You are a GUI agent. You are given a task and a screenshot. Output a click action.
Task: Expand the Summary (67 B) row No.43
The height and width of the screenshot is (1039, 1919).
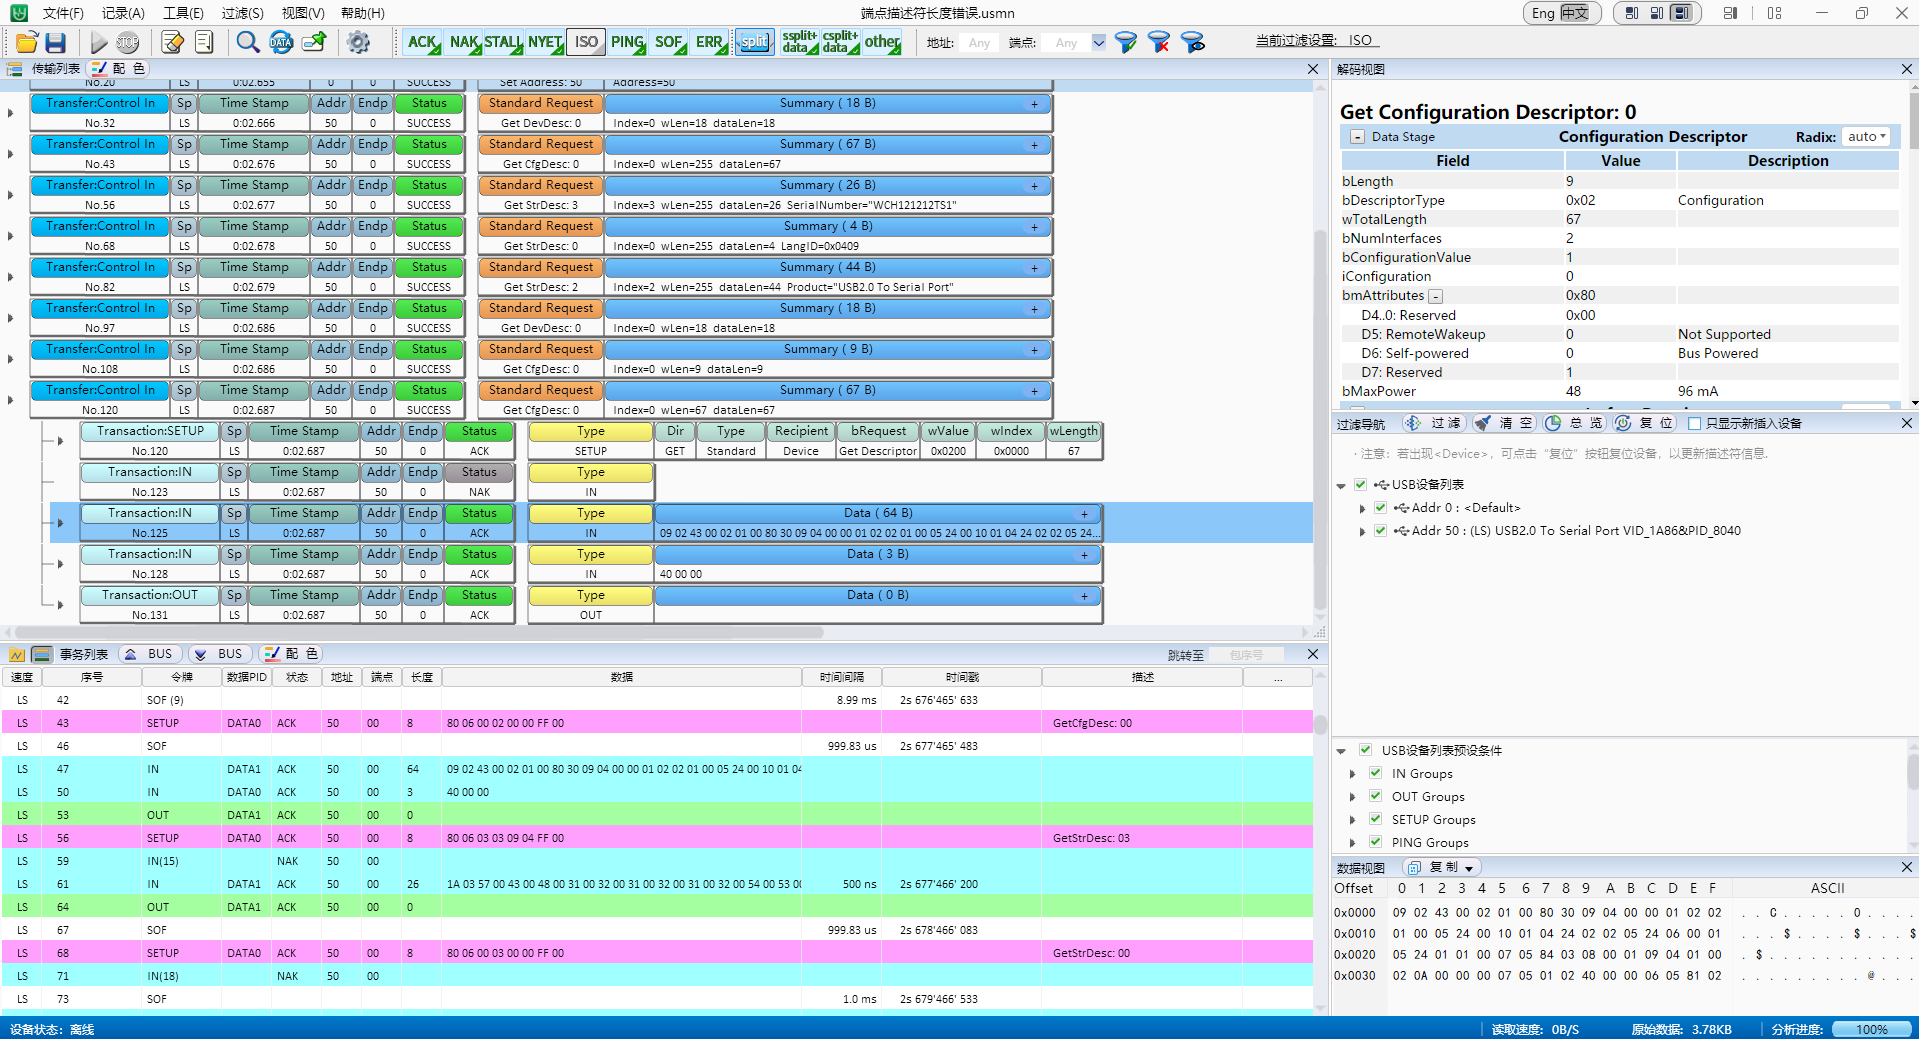tap(1035, 145)
